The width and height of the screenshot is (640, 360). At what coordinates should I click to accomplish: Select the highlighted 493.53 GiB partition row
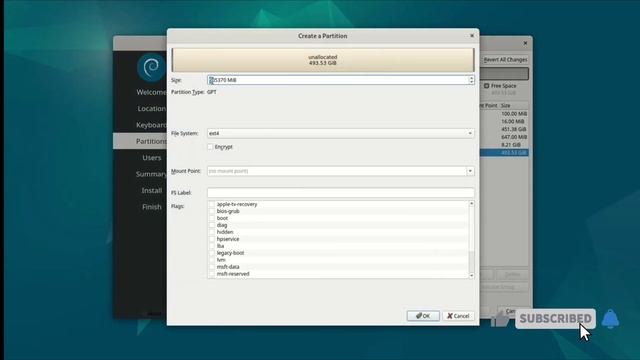coord(504,153)
